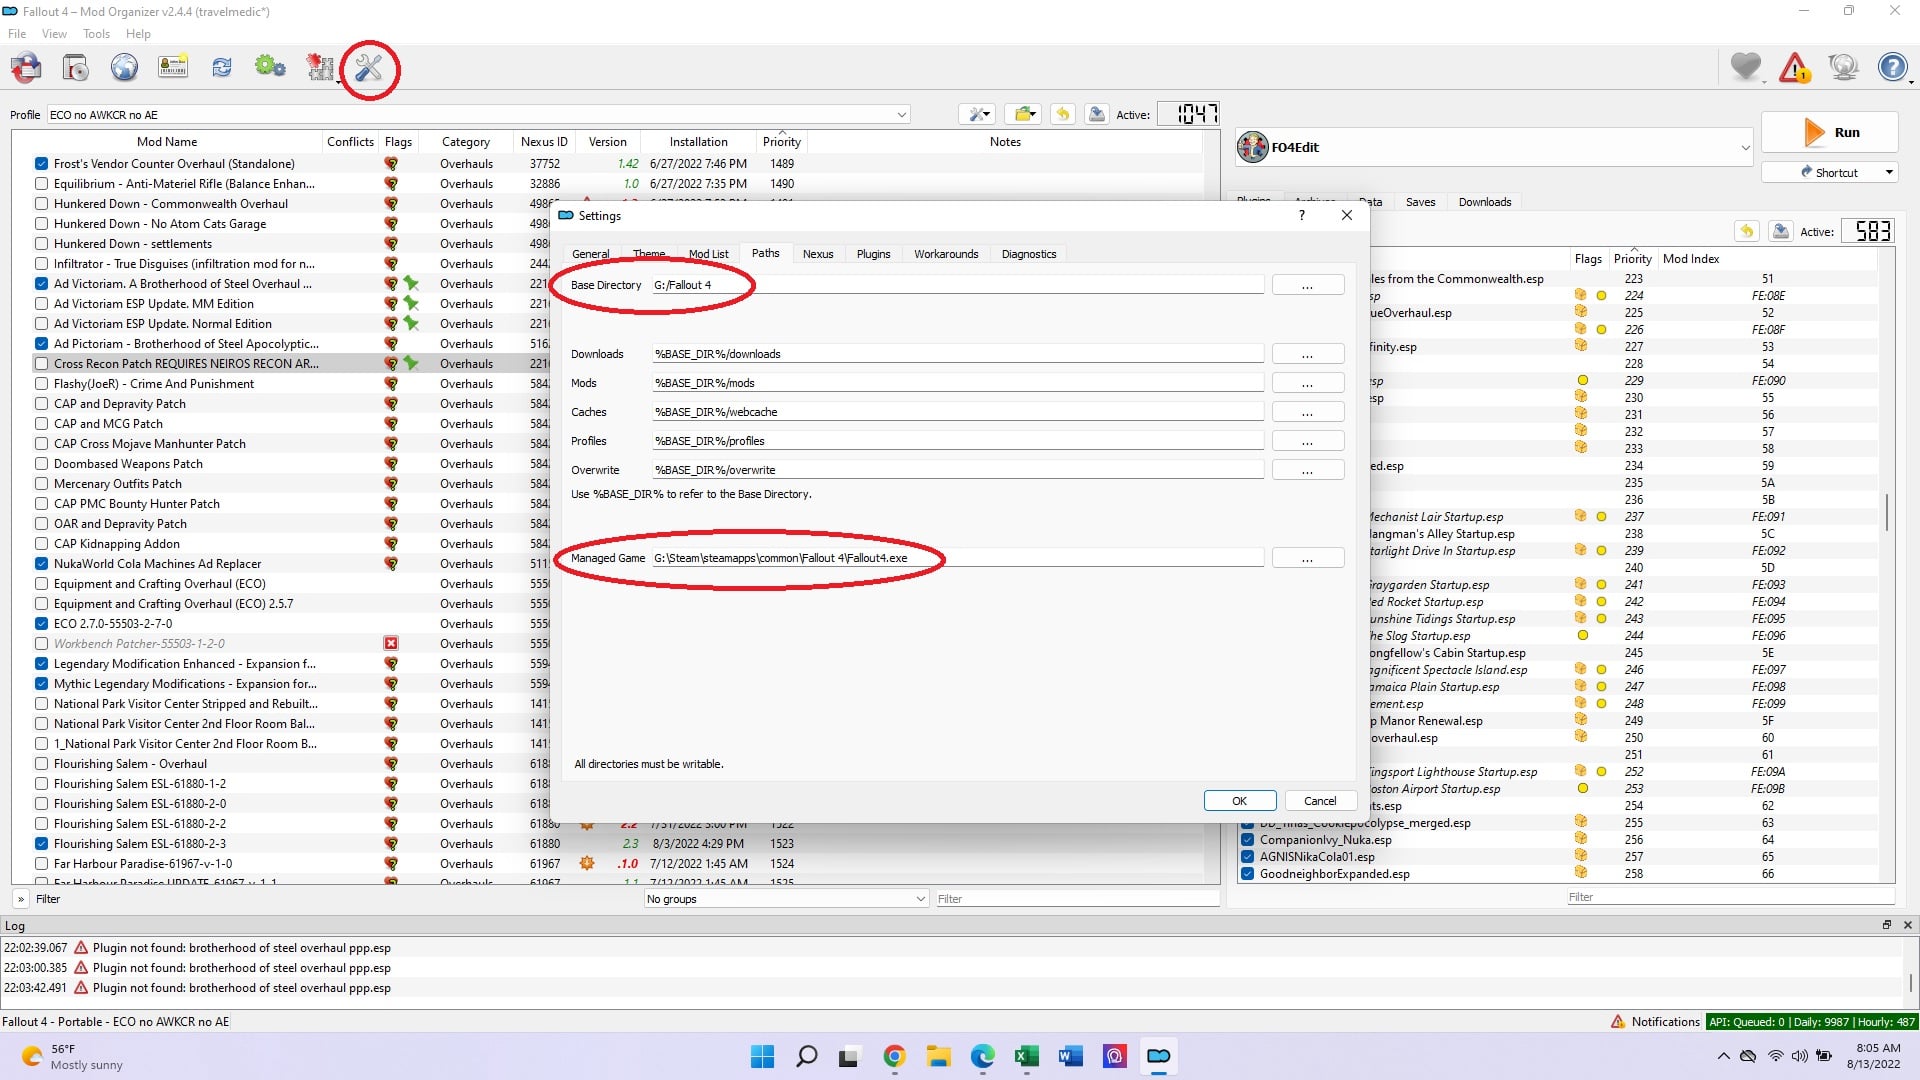Open the Executables editor gears icon

point(270,68)
